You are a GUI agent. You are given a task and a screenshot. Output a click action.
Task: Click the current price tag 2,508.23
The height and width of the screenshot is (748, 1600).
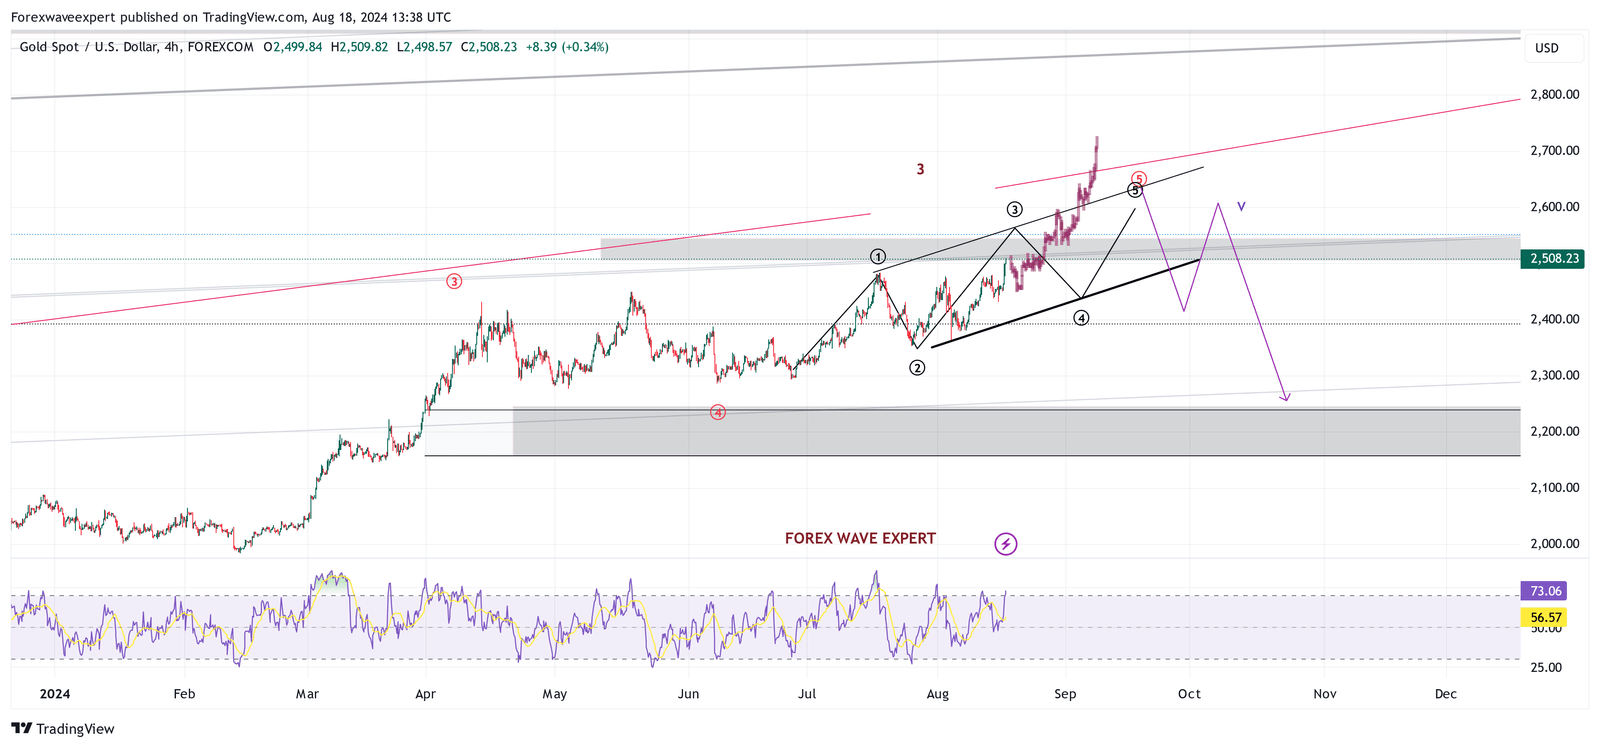[1554, 259]
